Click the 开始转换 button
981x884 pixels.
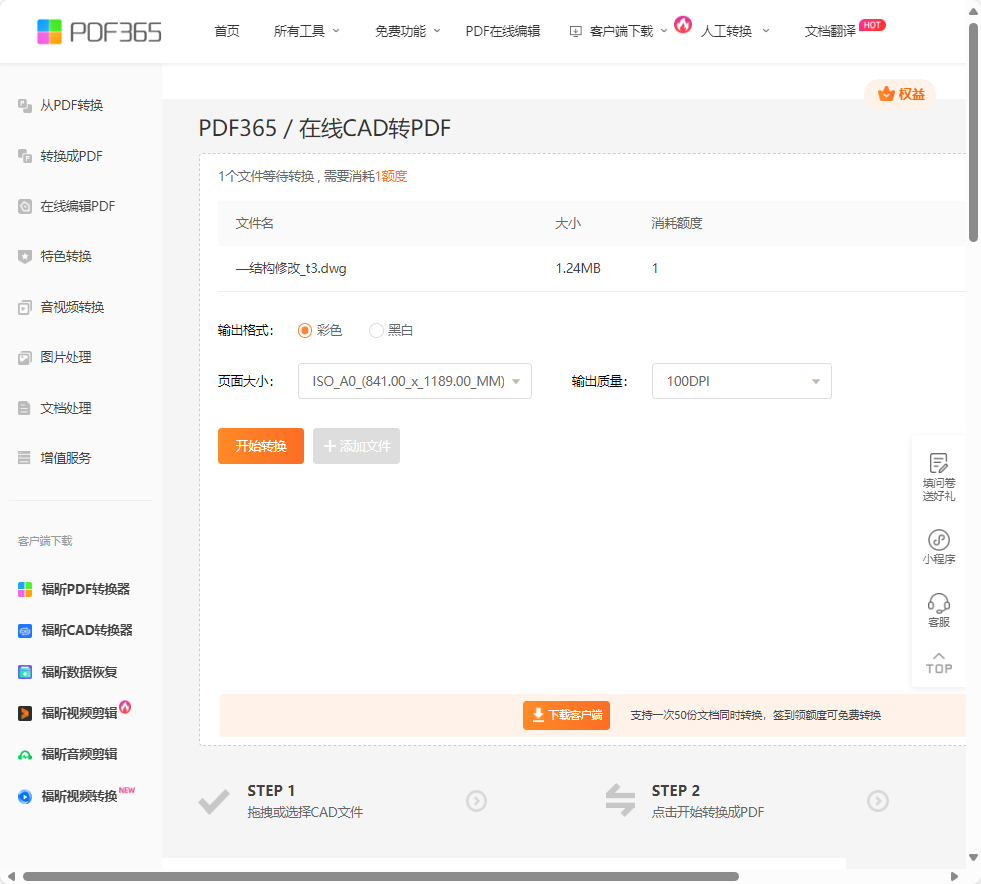[261, 446]
